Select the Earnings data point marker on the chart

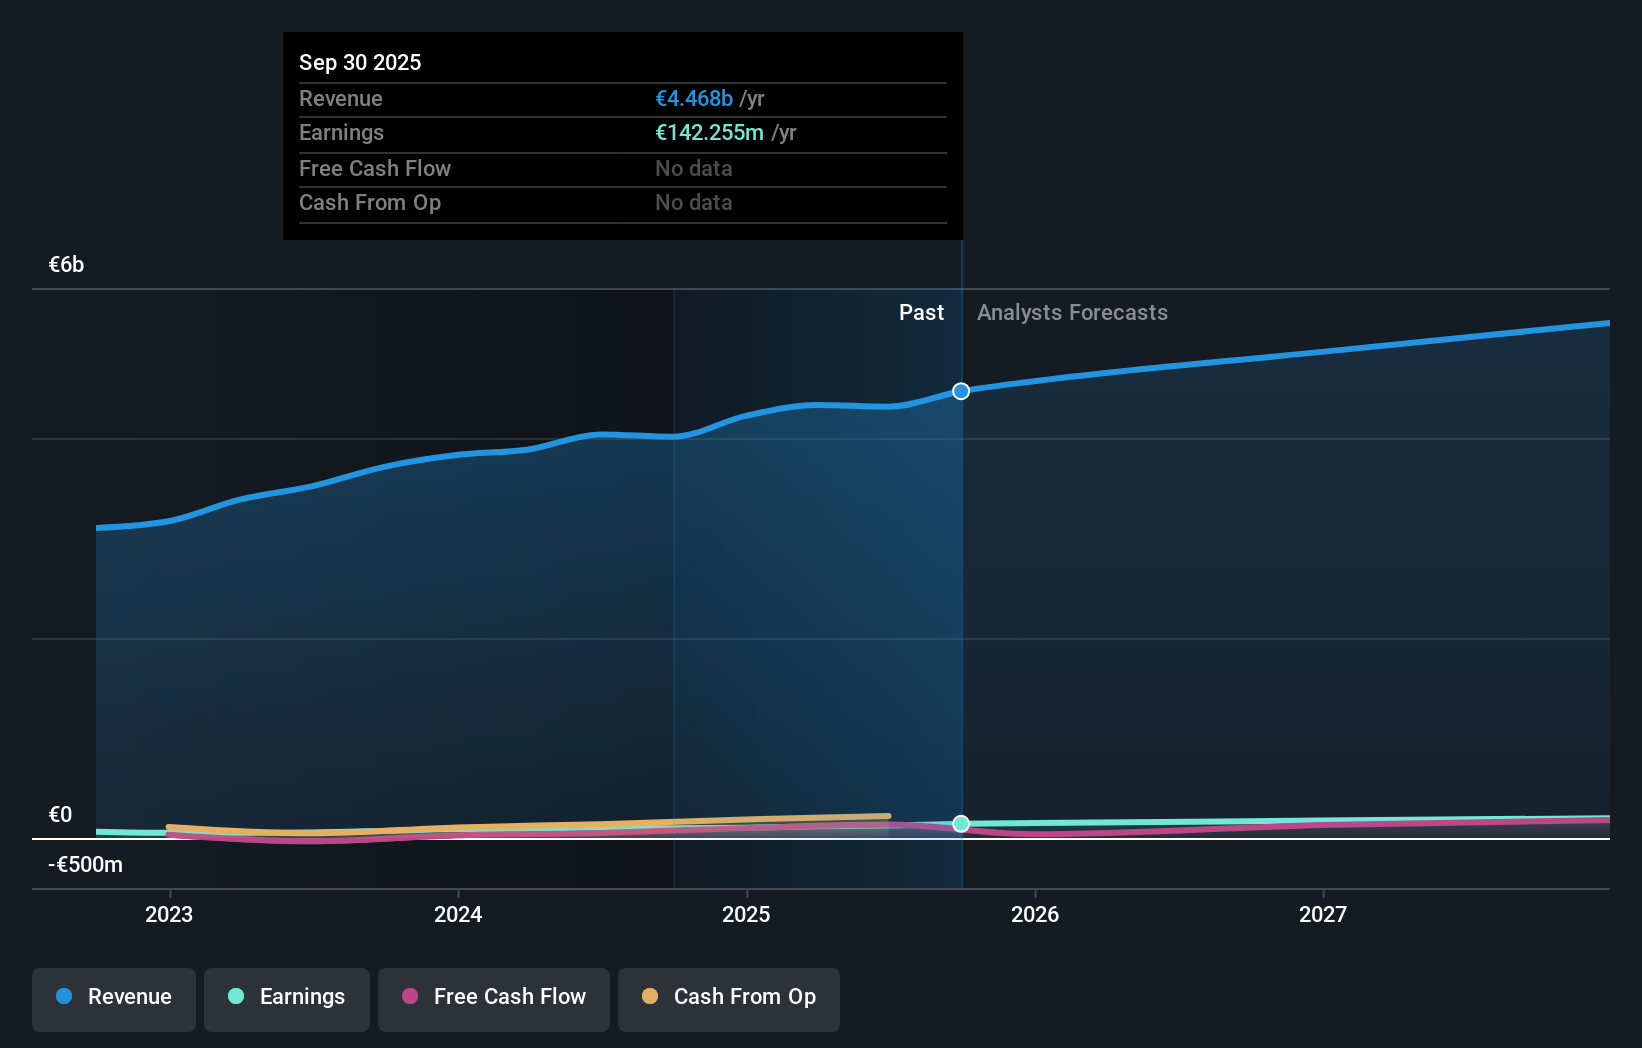pos(961,824)
